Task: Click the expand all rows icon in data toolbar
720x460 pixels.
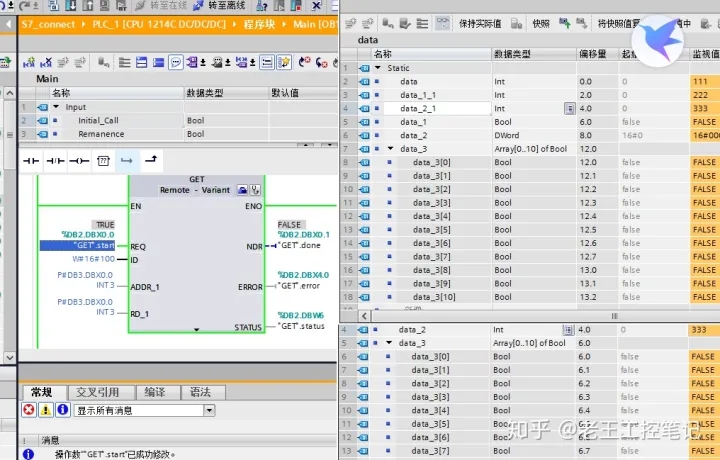Action: pos(422,23)
